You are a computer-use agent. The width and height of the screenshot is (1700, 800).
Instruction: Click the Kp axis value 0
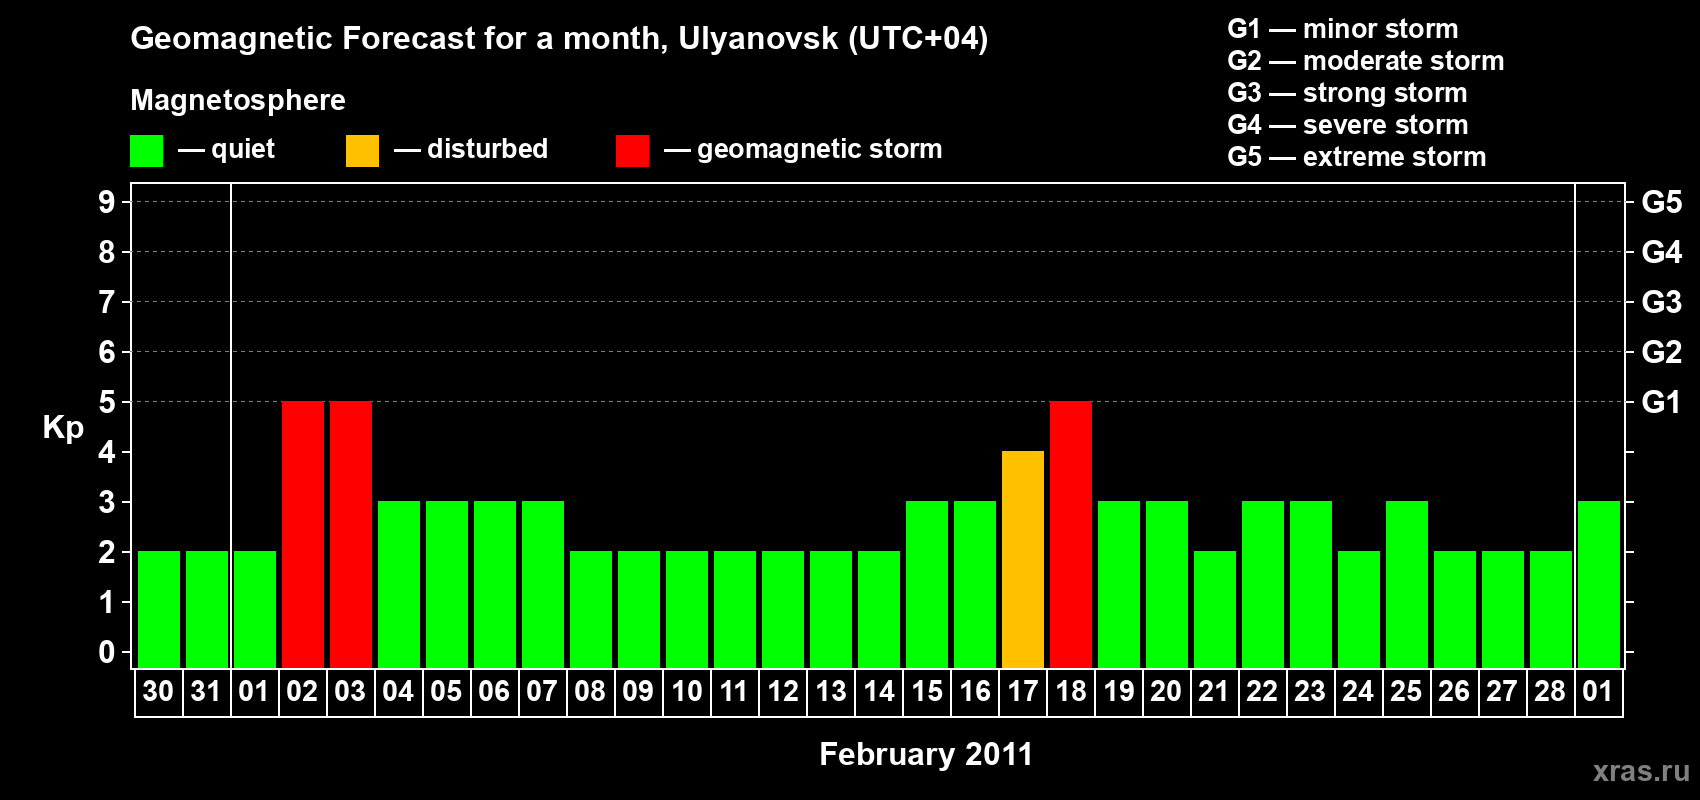[x=106, y=652]
